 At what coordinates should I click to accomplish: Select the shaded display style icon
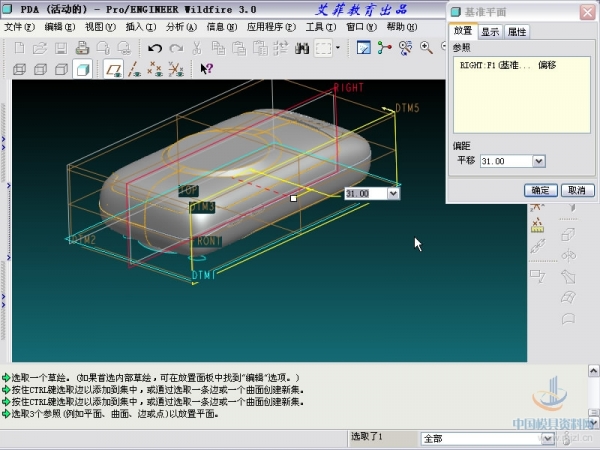click(x=82, y=69)
